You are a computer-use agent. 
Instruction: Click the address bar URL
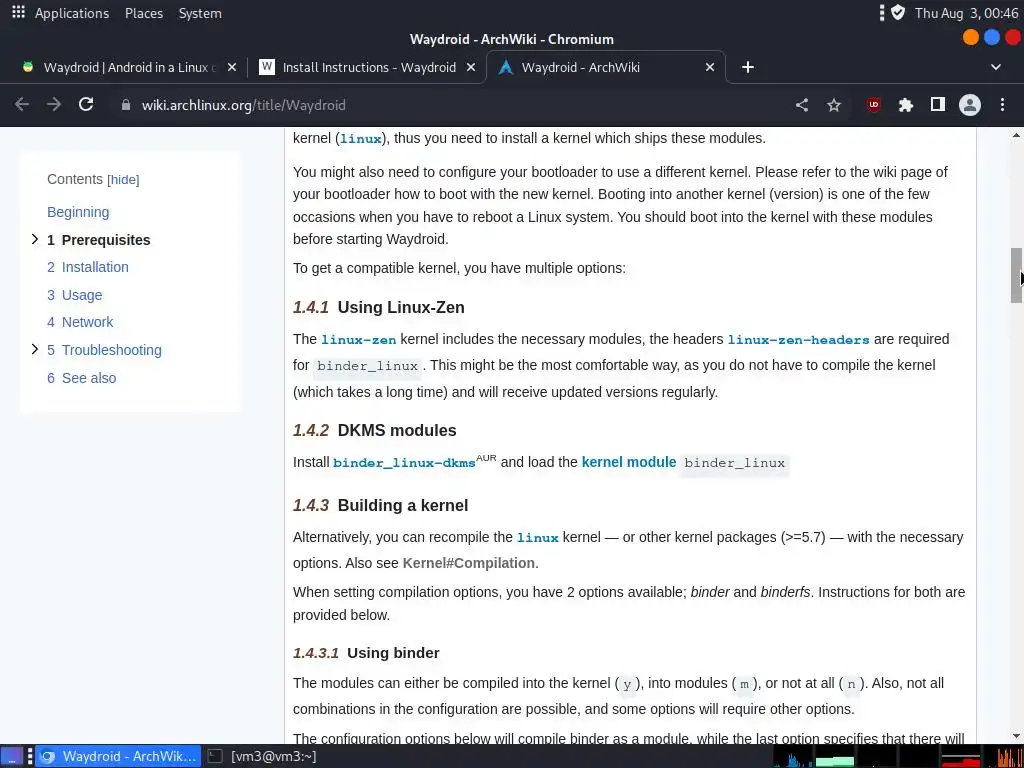[244, 105]
